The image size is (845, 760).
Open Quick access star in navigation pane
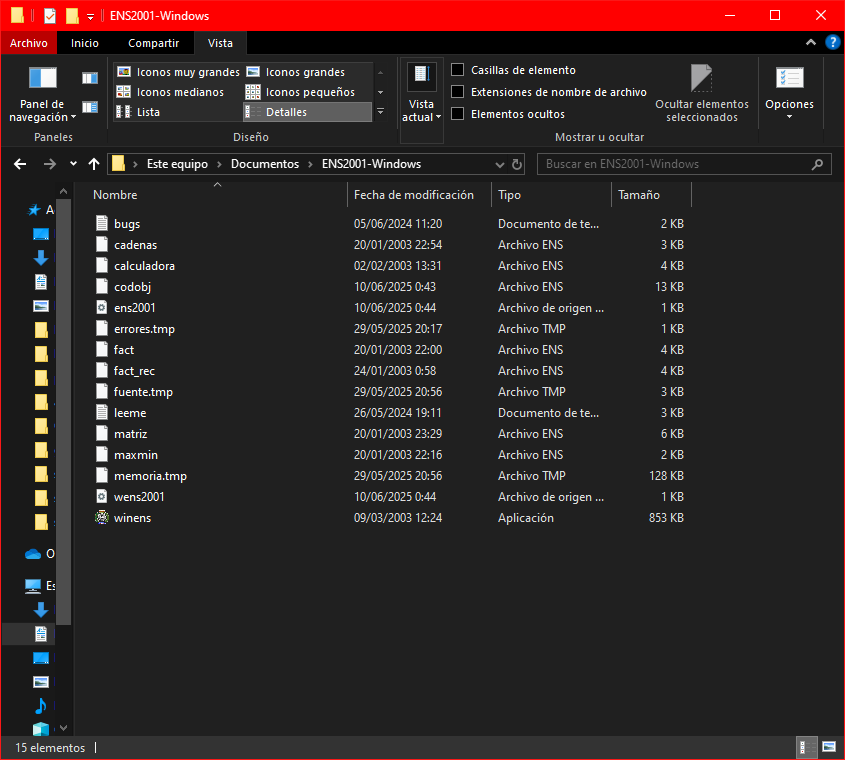click(x=34, y=210)
